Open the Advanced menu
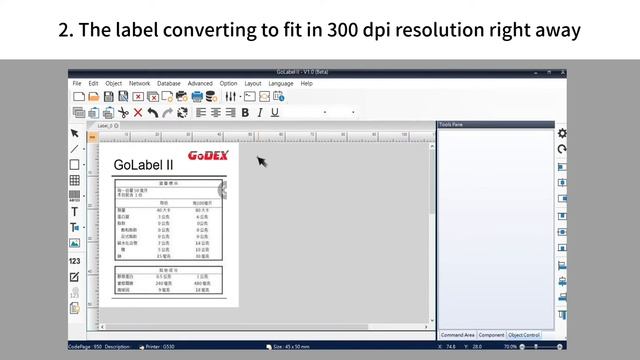Viewport: 640px width, 360px height. [200, 83]
